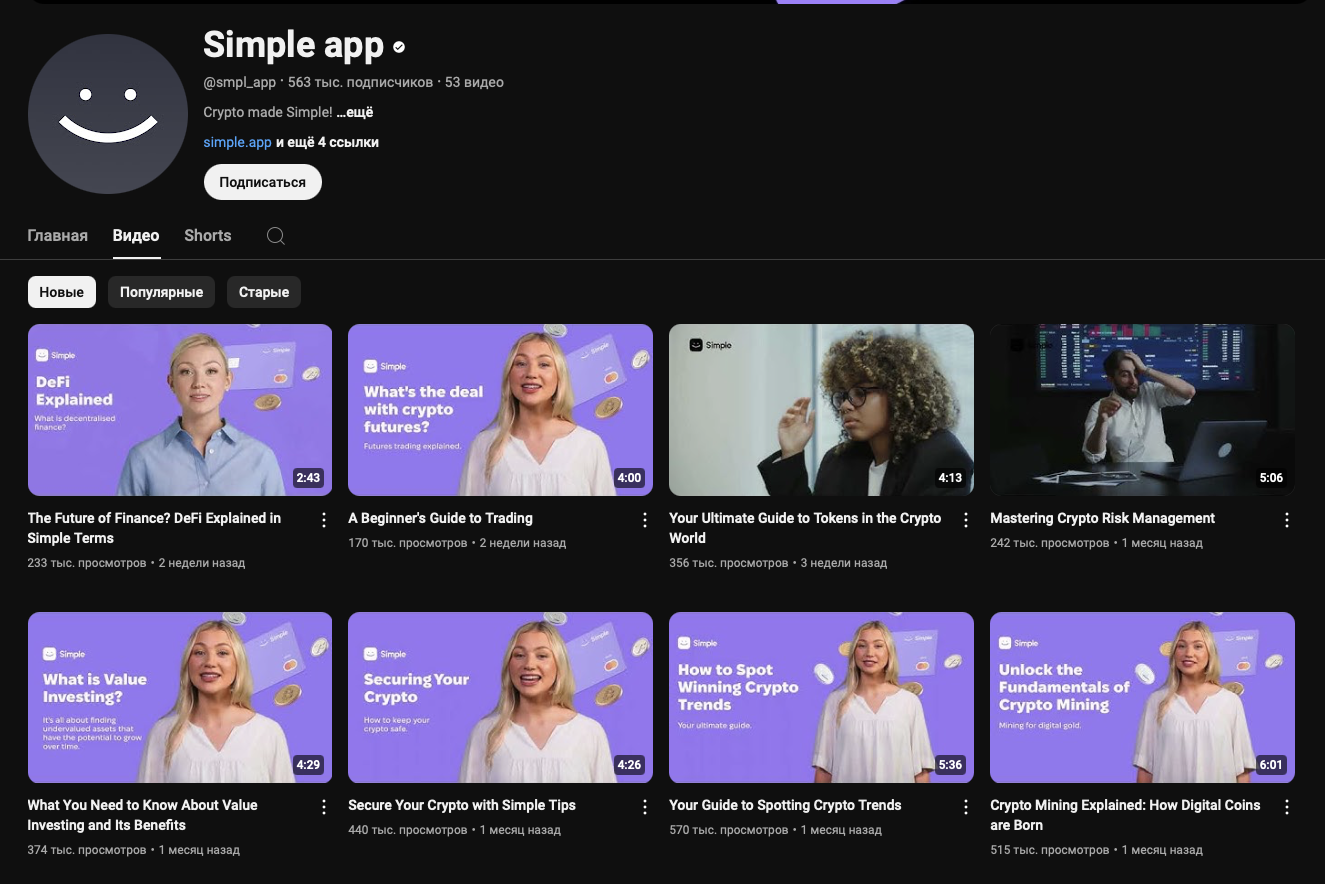The image size is (1325, 884).
Task: Click 233 тыс. просмотров view count
Action: coord(87,563)
